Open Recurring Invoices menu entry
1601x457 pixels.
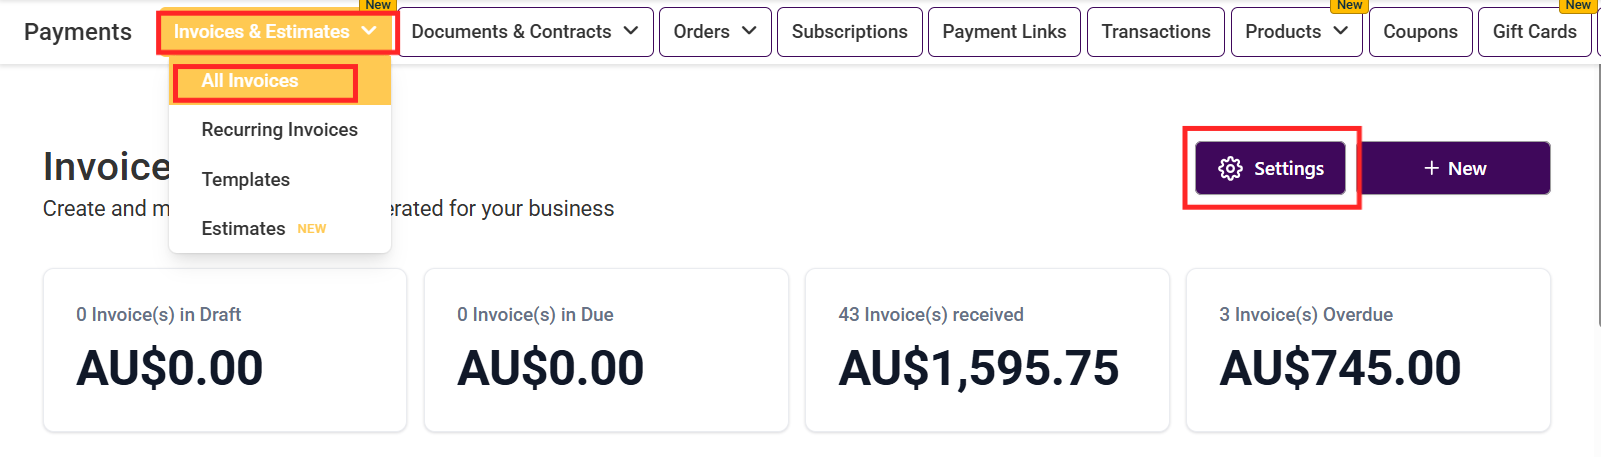click(279, 130)
